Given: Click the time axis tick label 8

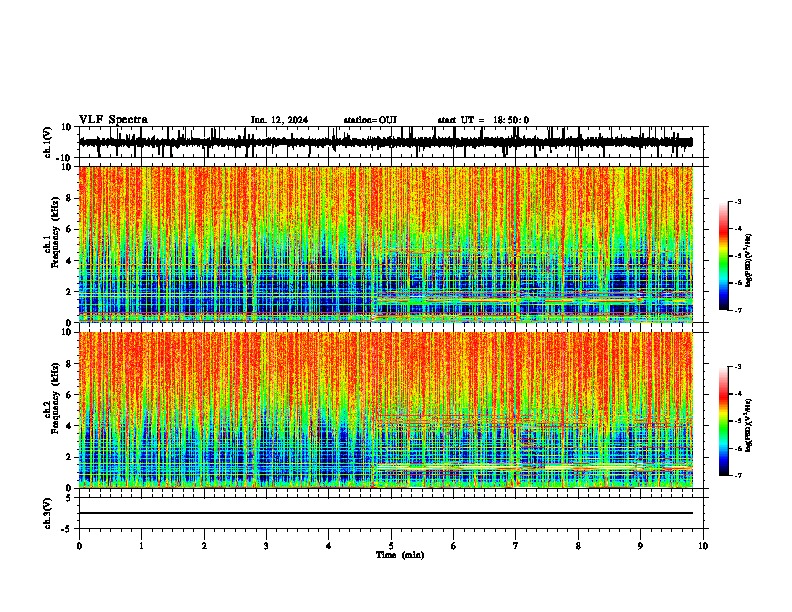Looking at the screenshot, I should 578,546.
